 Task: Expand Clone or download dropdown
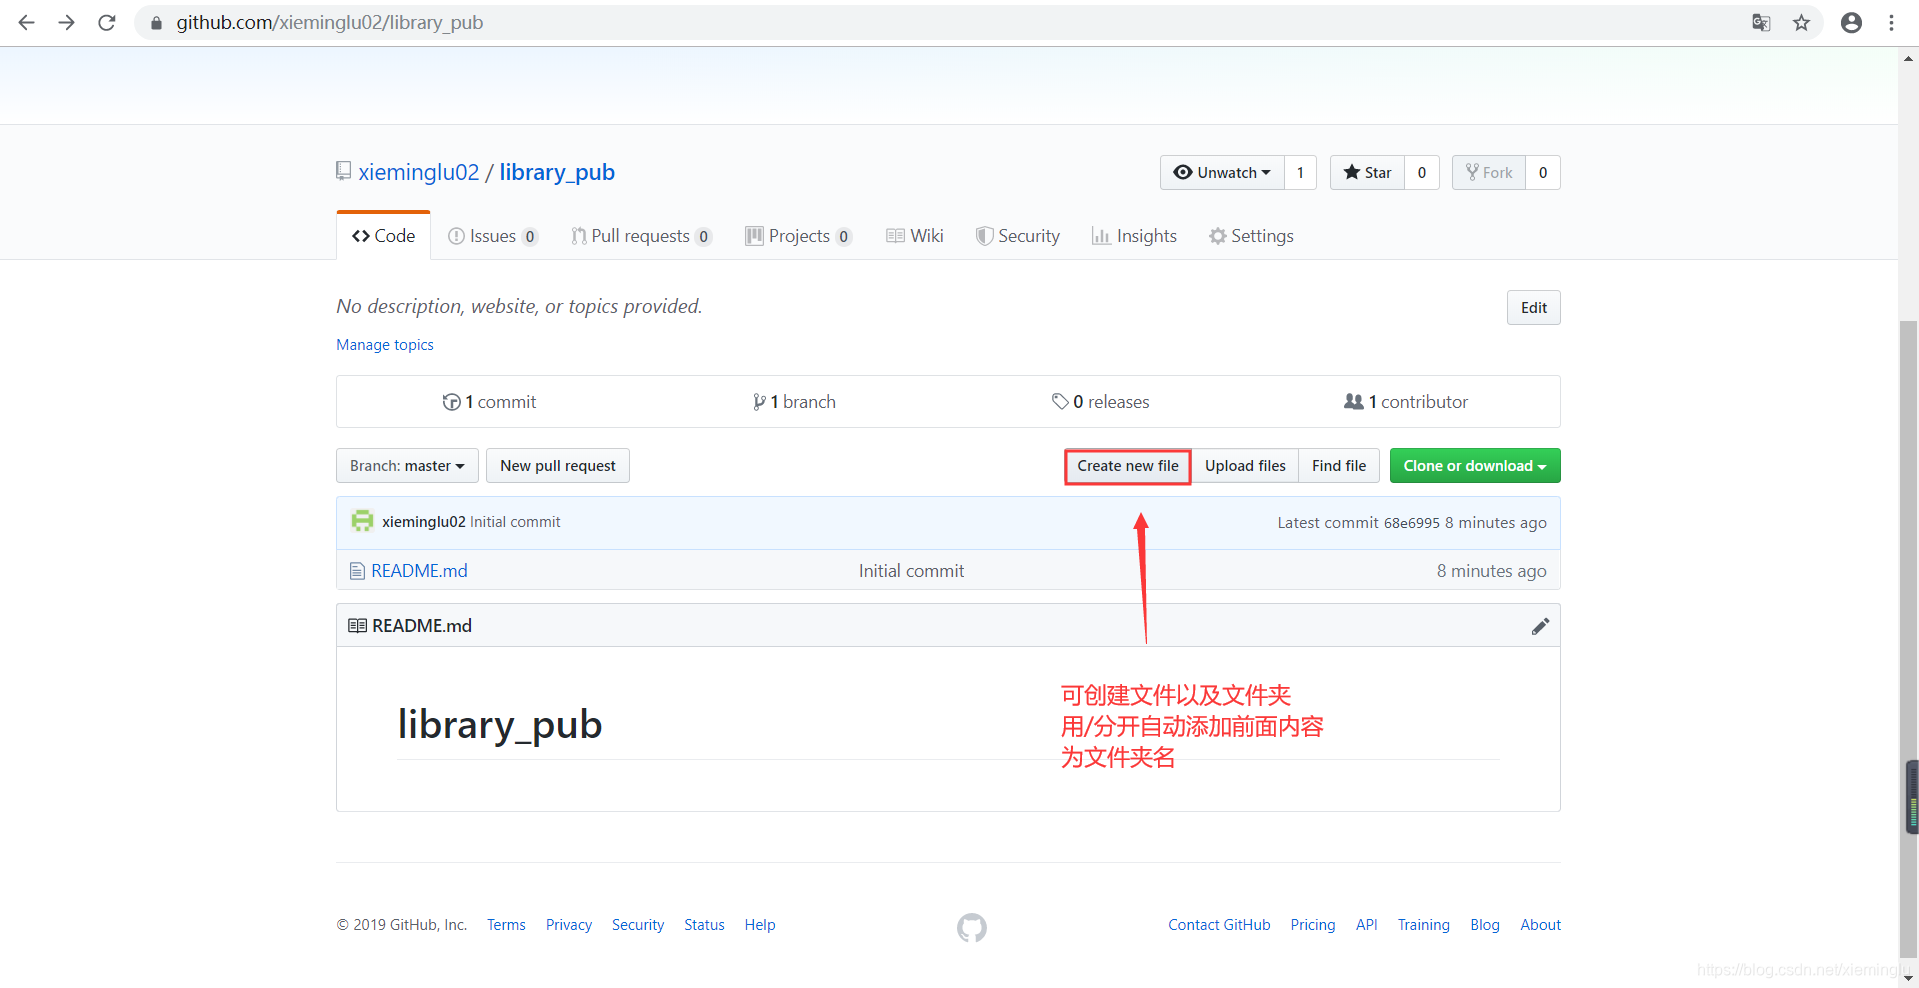1475,466
